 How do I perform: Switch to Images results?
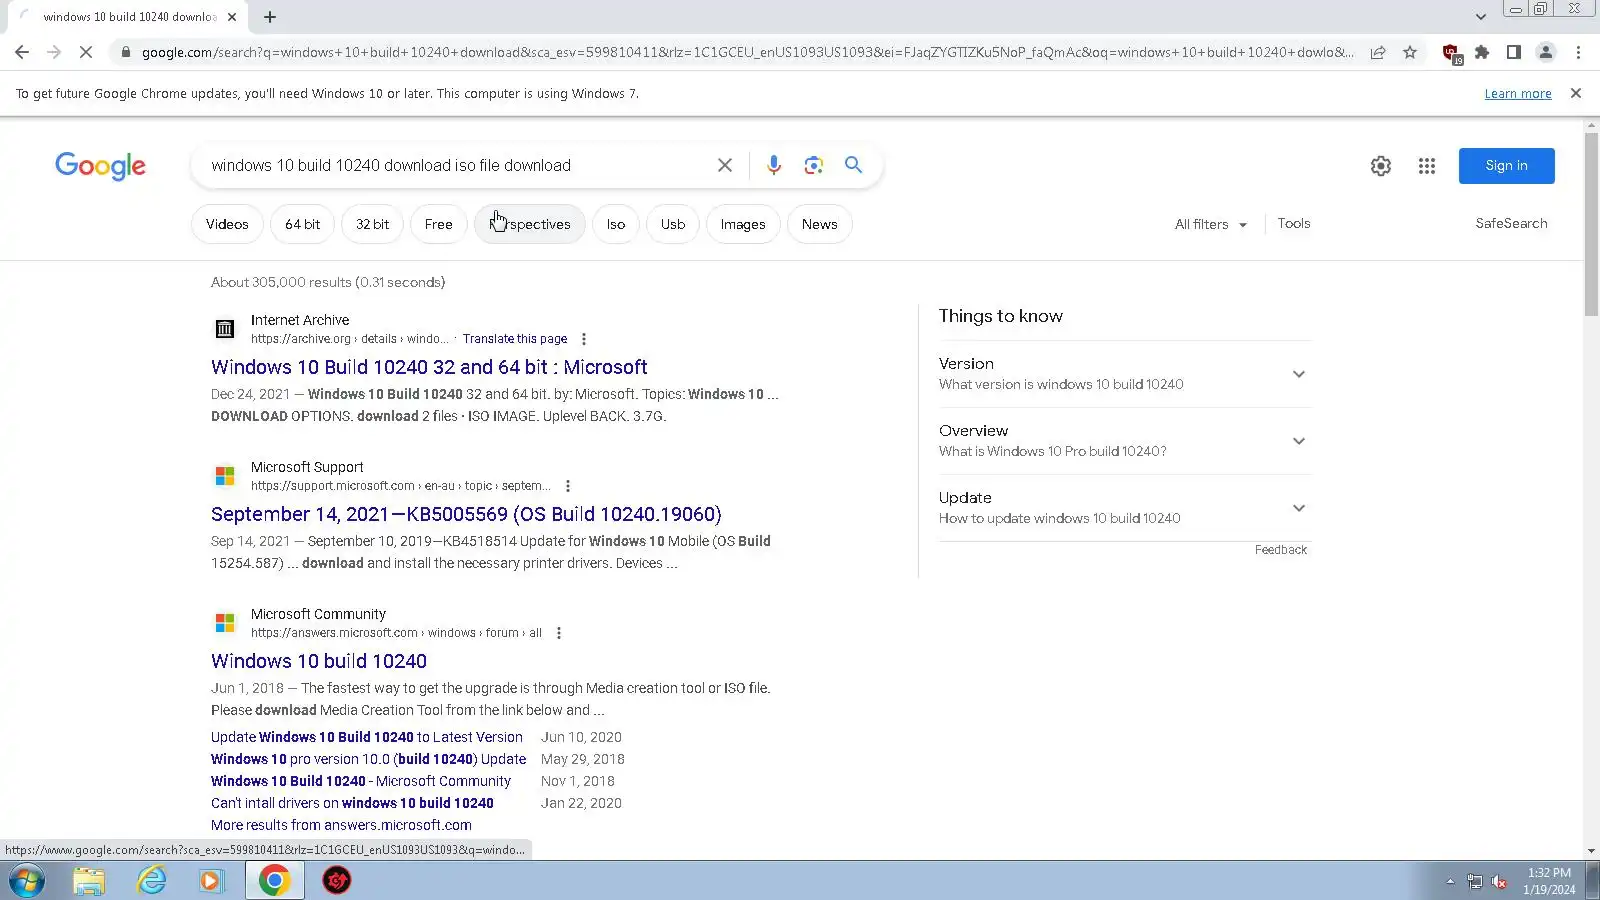pos(743,224)
